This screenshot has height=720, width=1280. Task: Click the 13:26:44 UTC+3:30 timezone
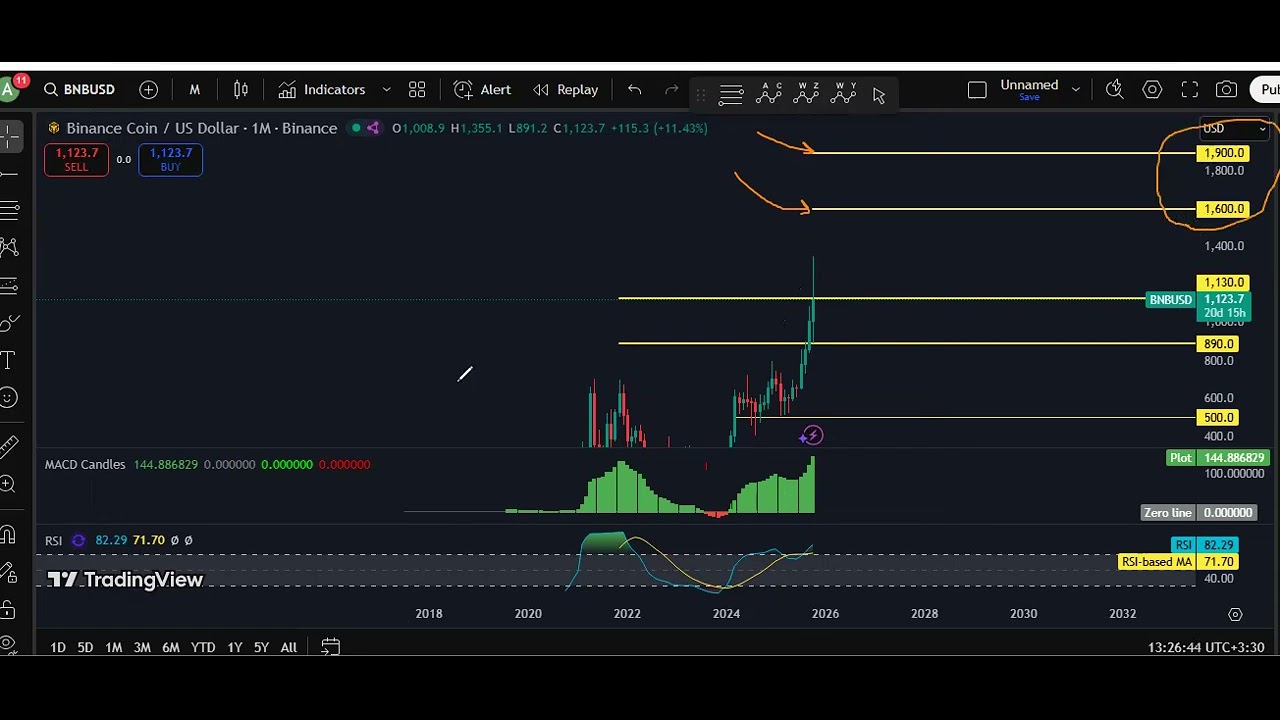point(1206,648)
